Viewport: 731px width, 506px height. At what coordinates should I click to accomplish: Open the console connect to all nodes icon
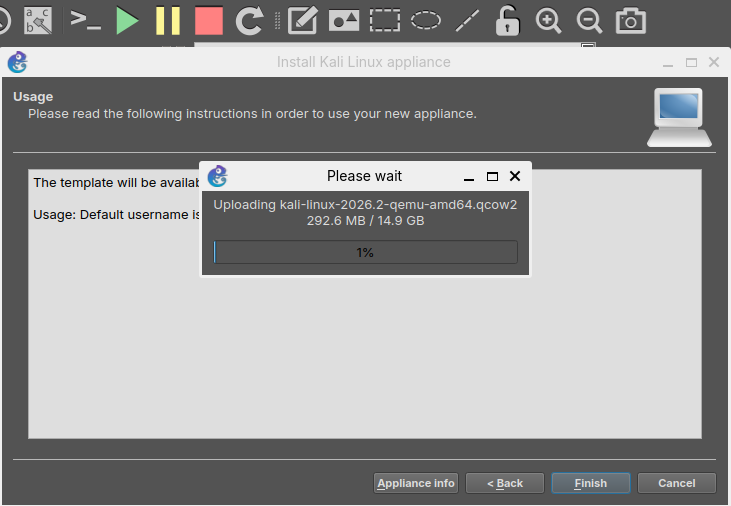(85, 21)
